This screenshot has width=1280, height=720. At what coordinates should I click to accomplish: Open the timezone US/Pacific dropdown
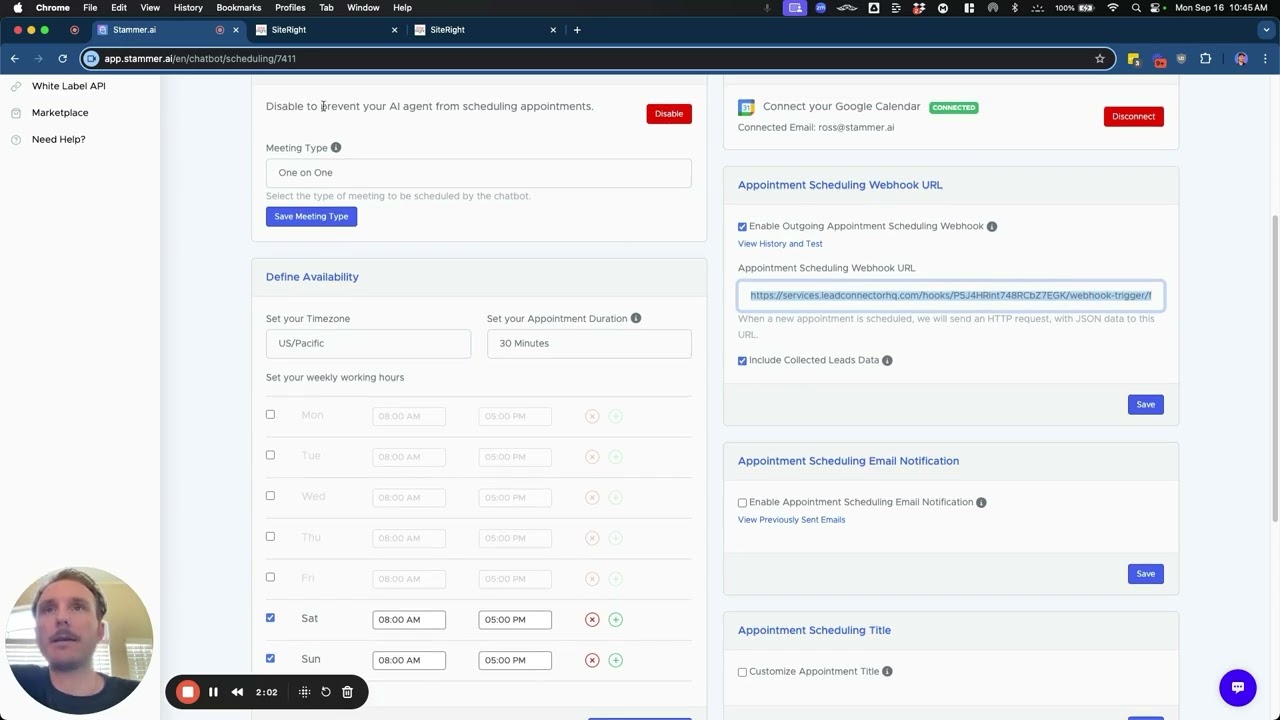[x=368, y=343]
